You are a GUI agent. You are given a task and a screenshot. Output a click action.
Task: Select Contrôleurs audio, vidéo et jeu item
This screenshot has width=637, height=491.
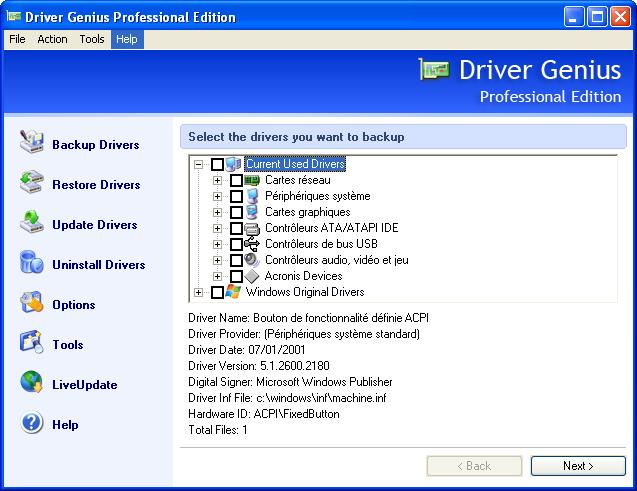click(x=336, y=260)
